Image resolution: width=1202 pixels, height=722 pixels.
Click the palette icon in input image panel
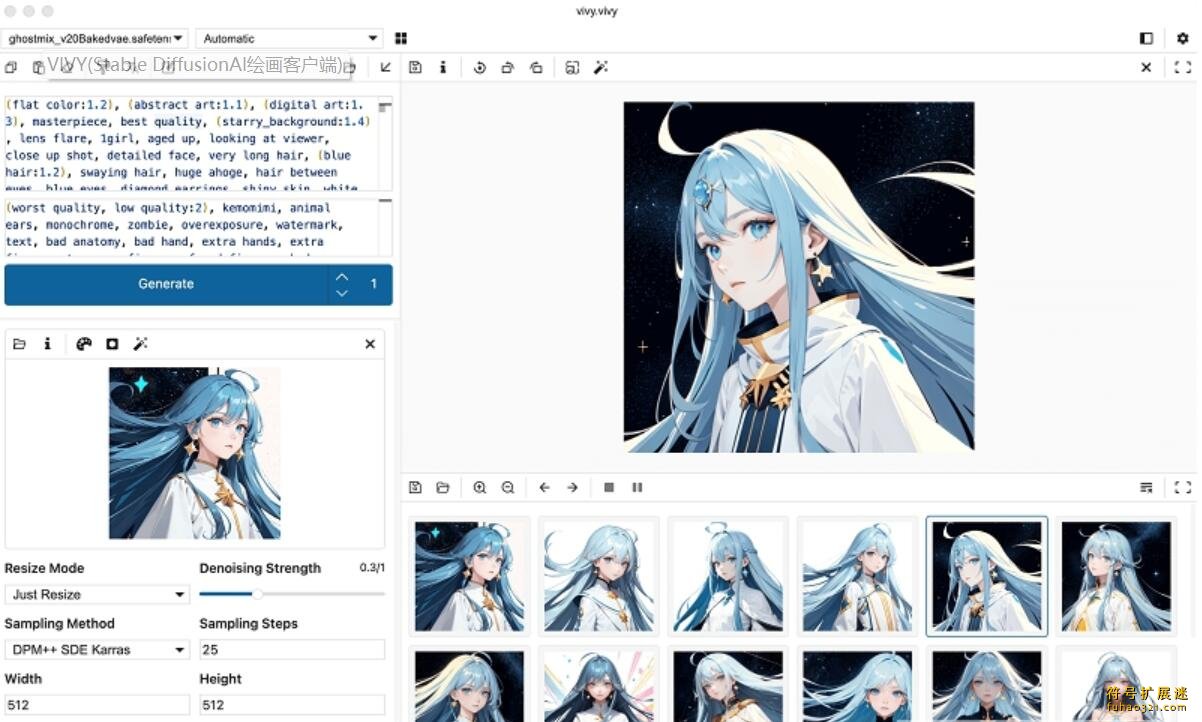[x=84, y=343]
